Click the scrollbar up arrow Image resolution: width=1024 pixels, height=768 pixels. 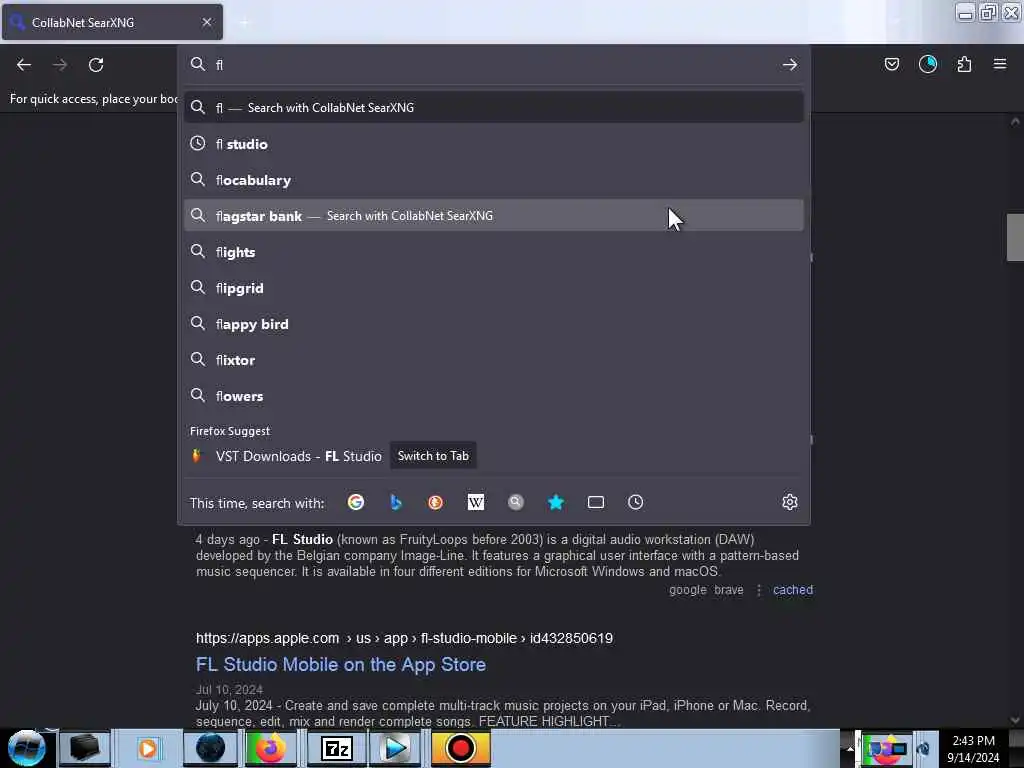tap(1015, 121)
